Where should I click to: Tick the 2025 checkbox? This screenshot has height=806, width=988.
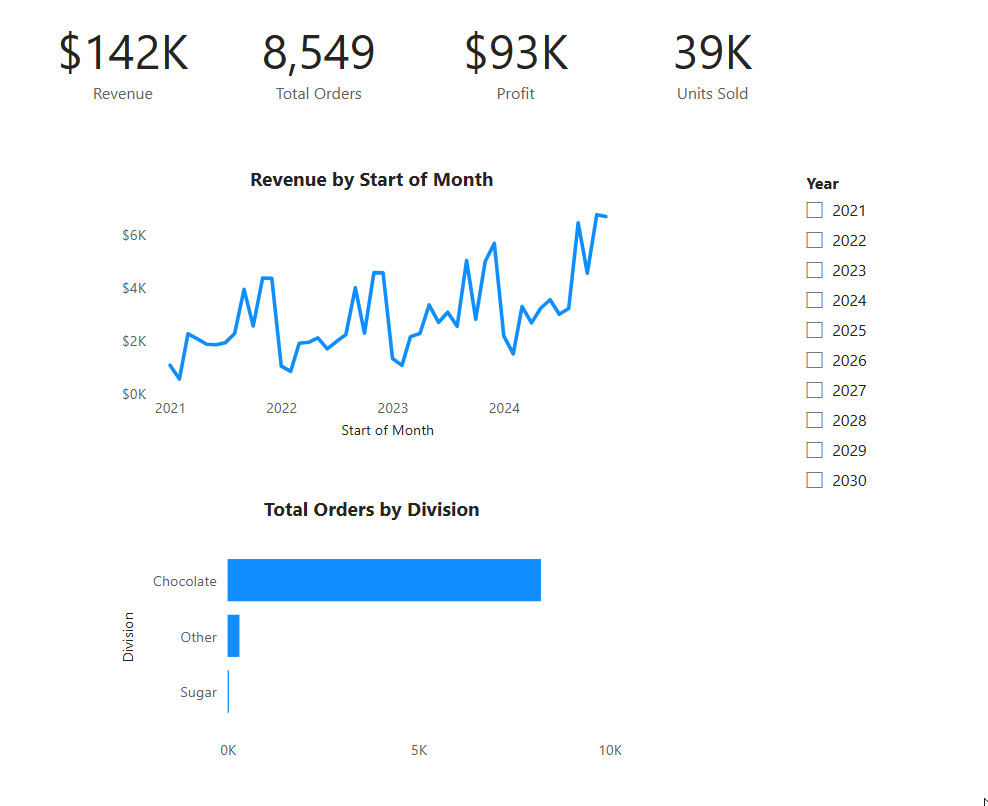coord(814,330)
